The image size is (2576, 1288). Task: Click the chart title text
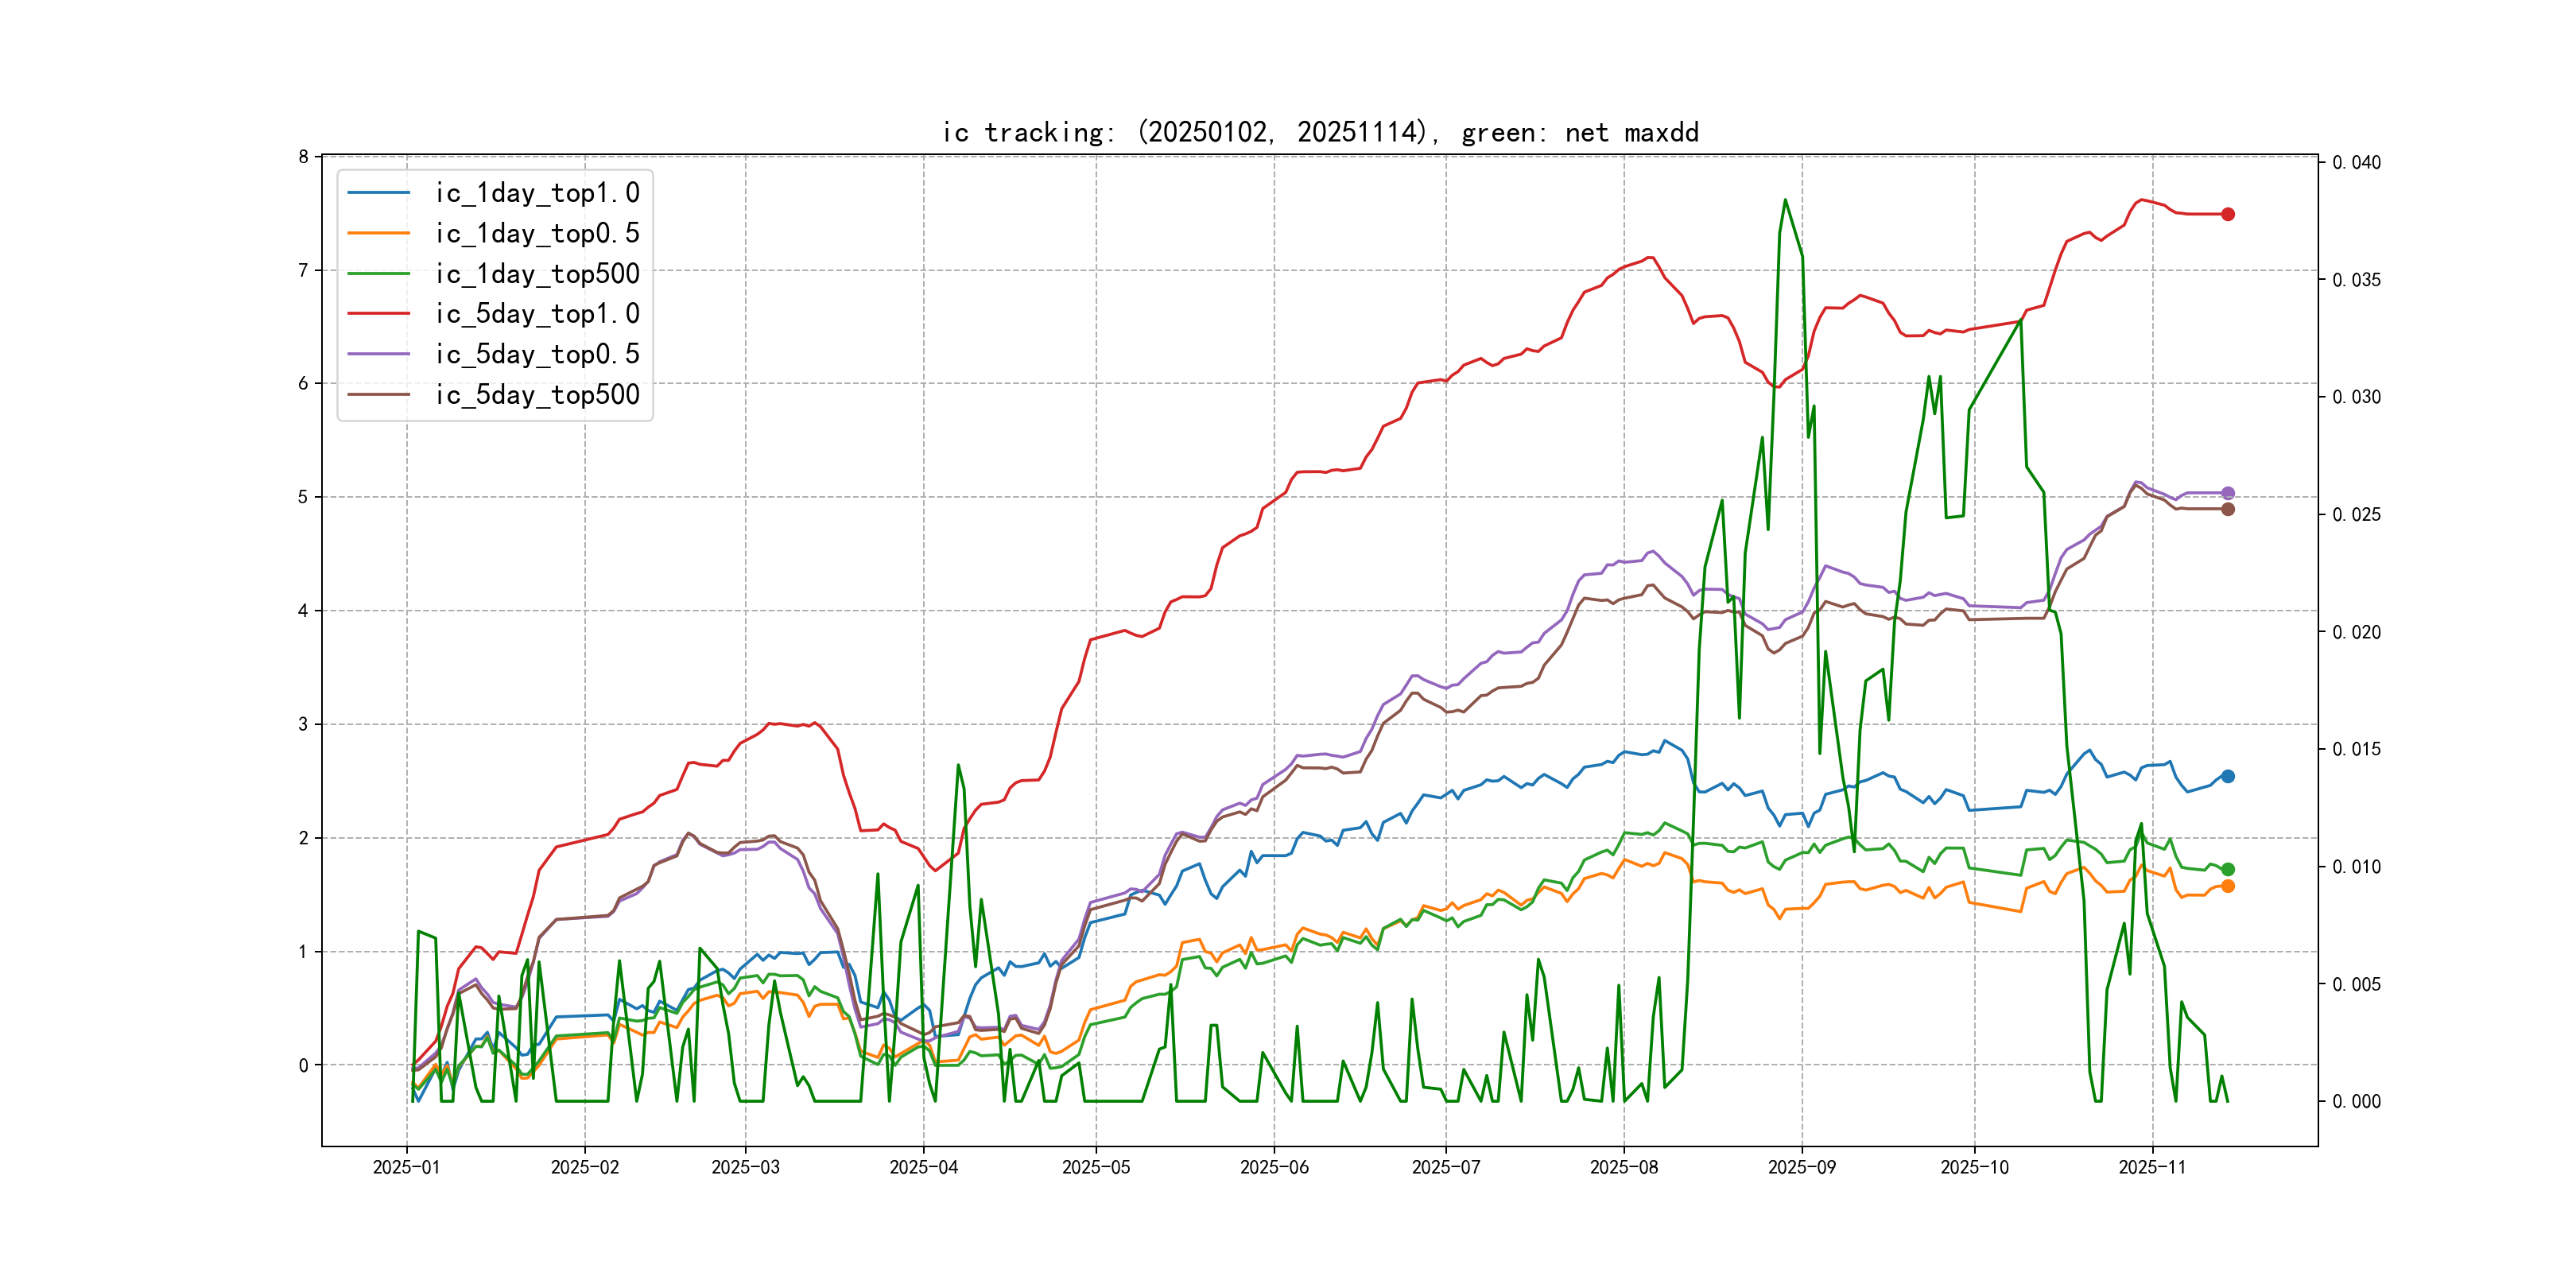coord(1320,132)
